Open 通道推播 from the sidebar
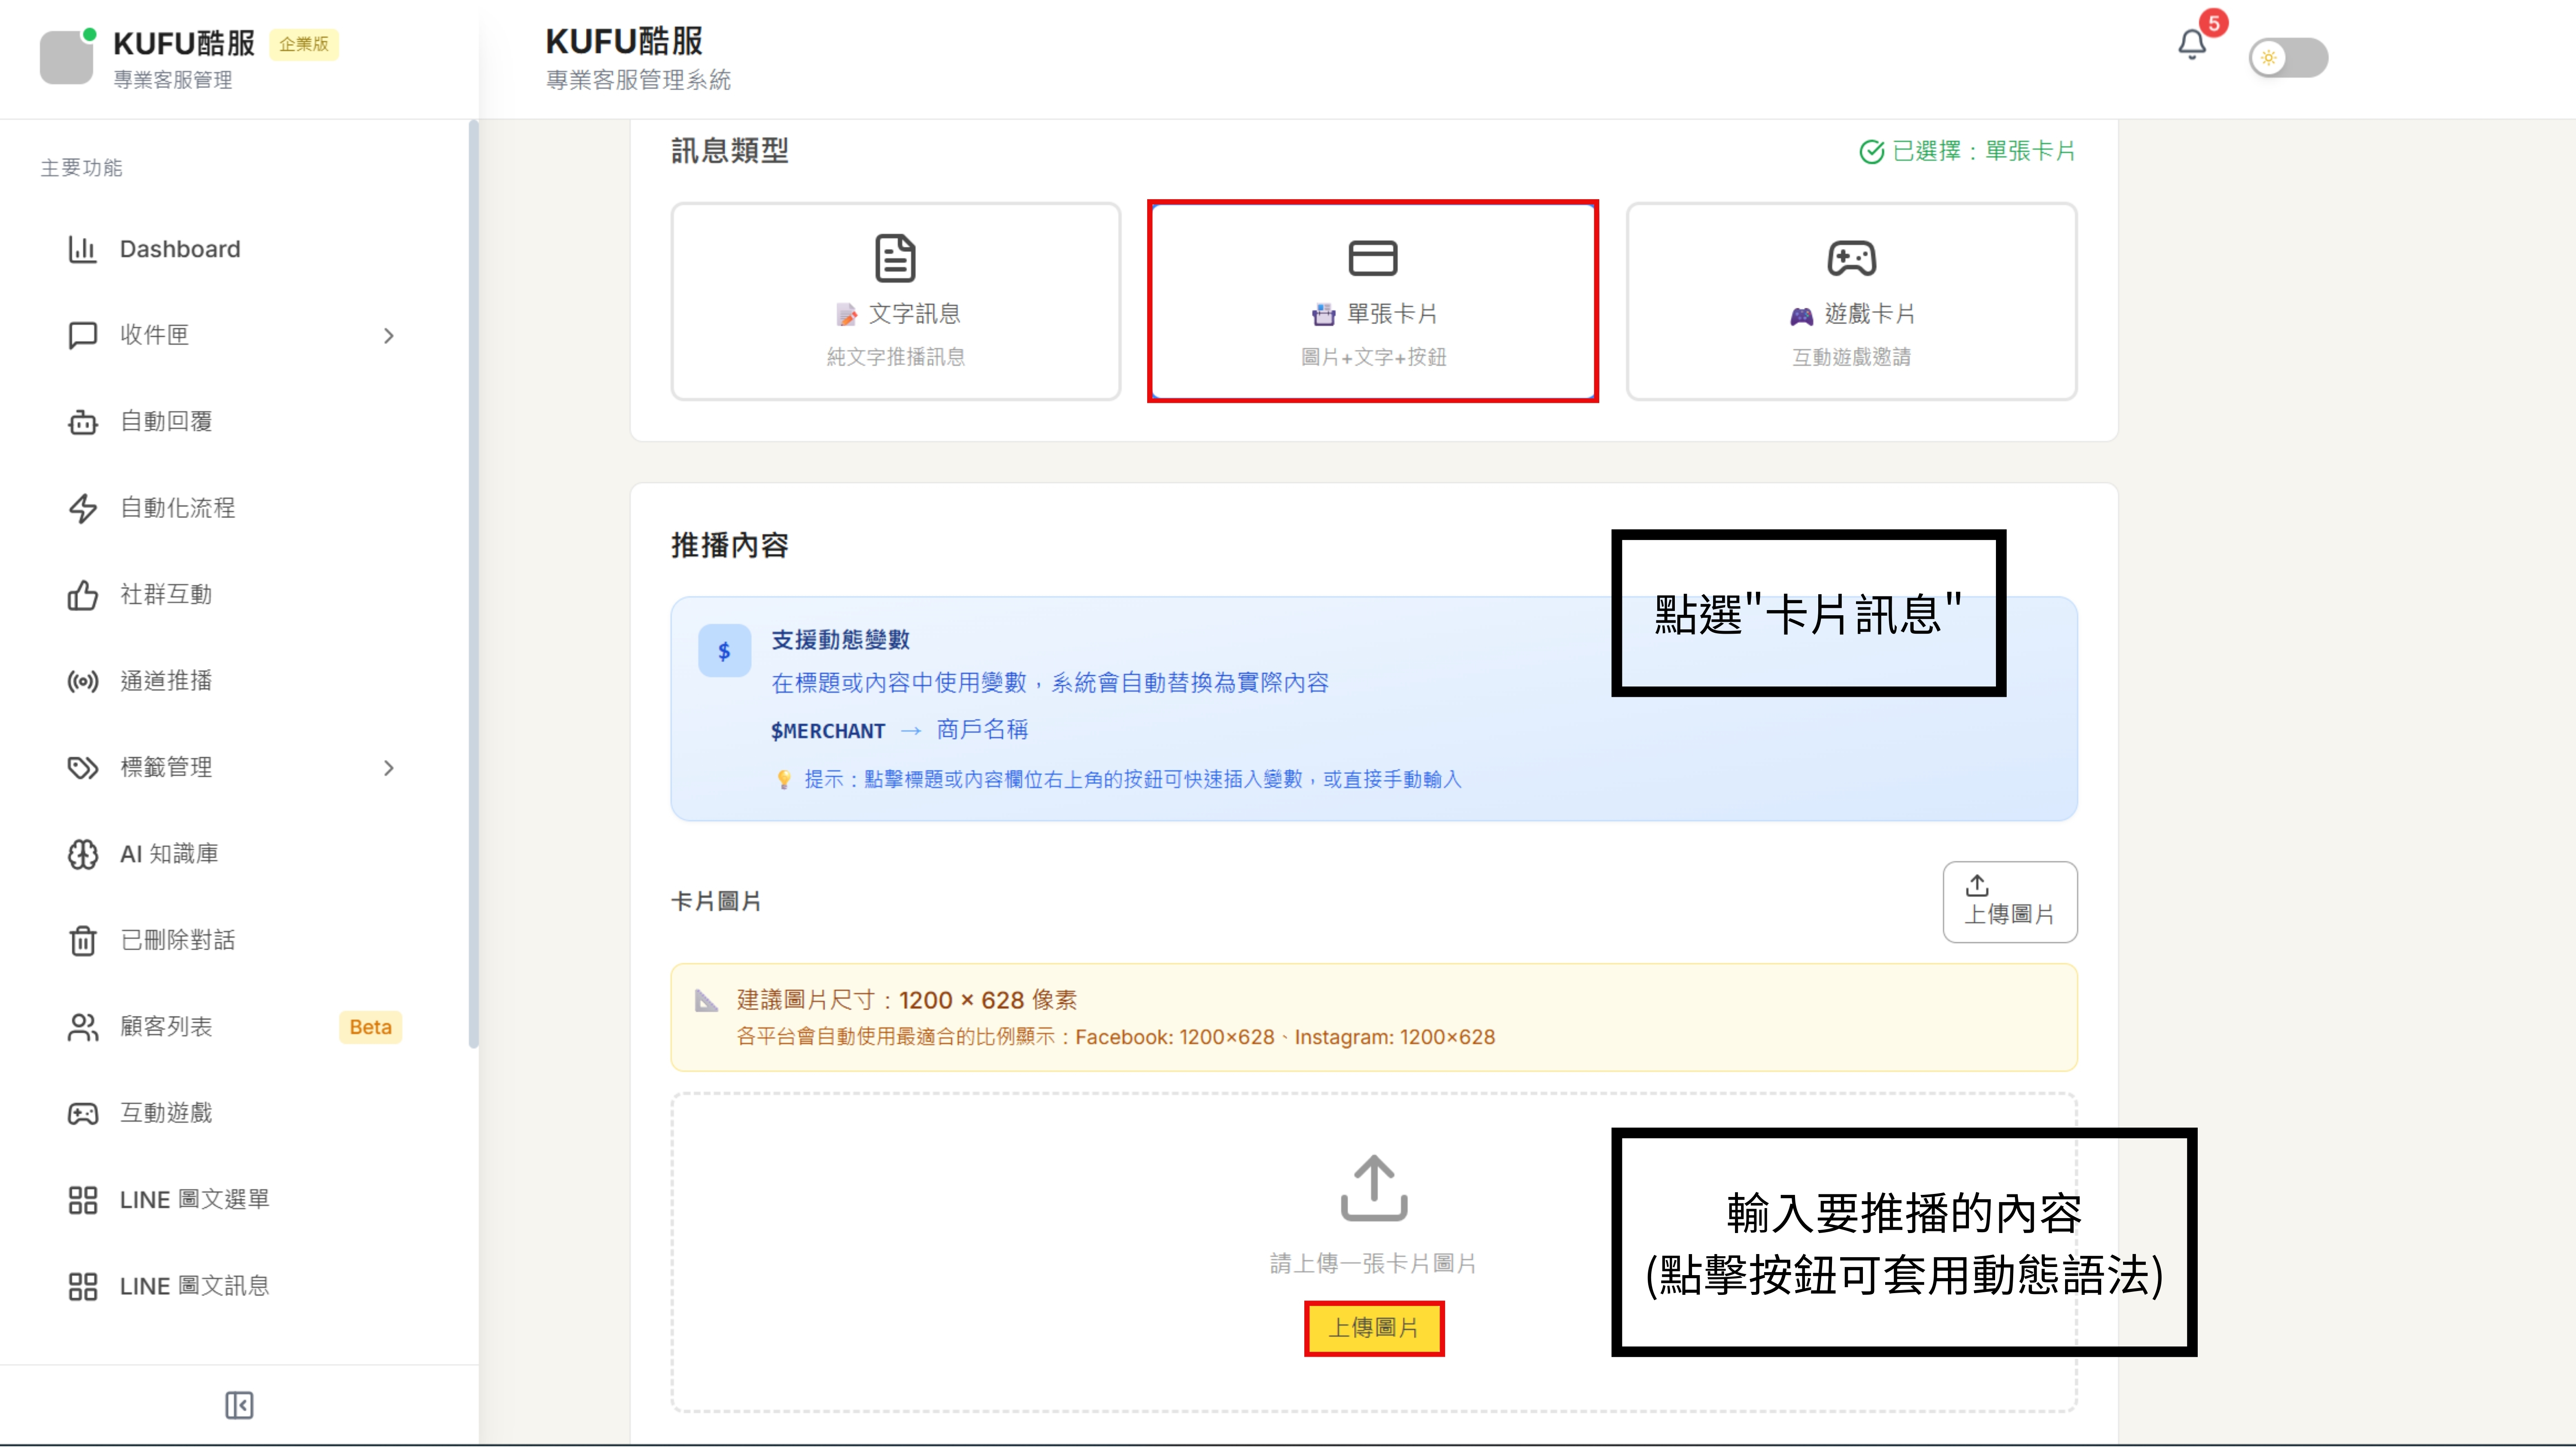The height and width of the screenshot is (1449, 2576). tap(167, 680)
